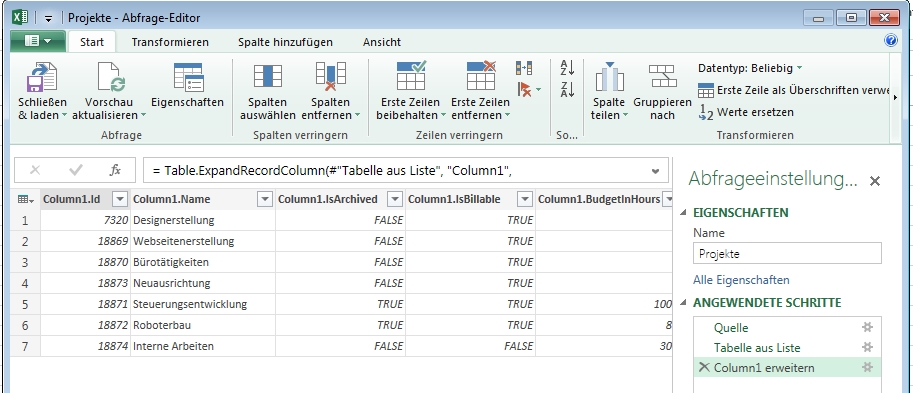Open the quick access toolbar dropdown
The height and width of the screenshot is (393, 913).
tap(48, 18)
